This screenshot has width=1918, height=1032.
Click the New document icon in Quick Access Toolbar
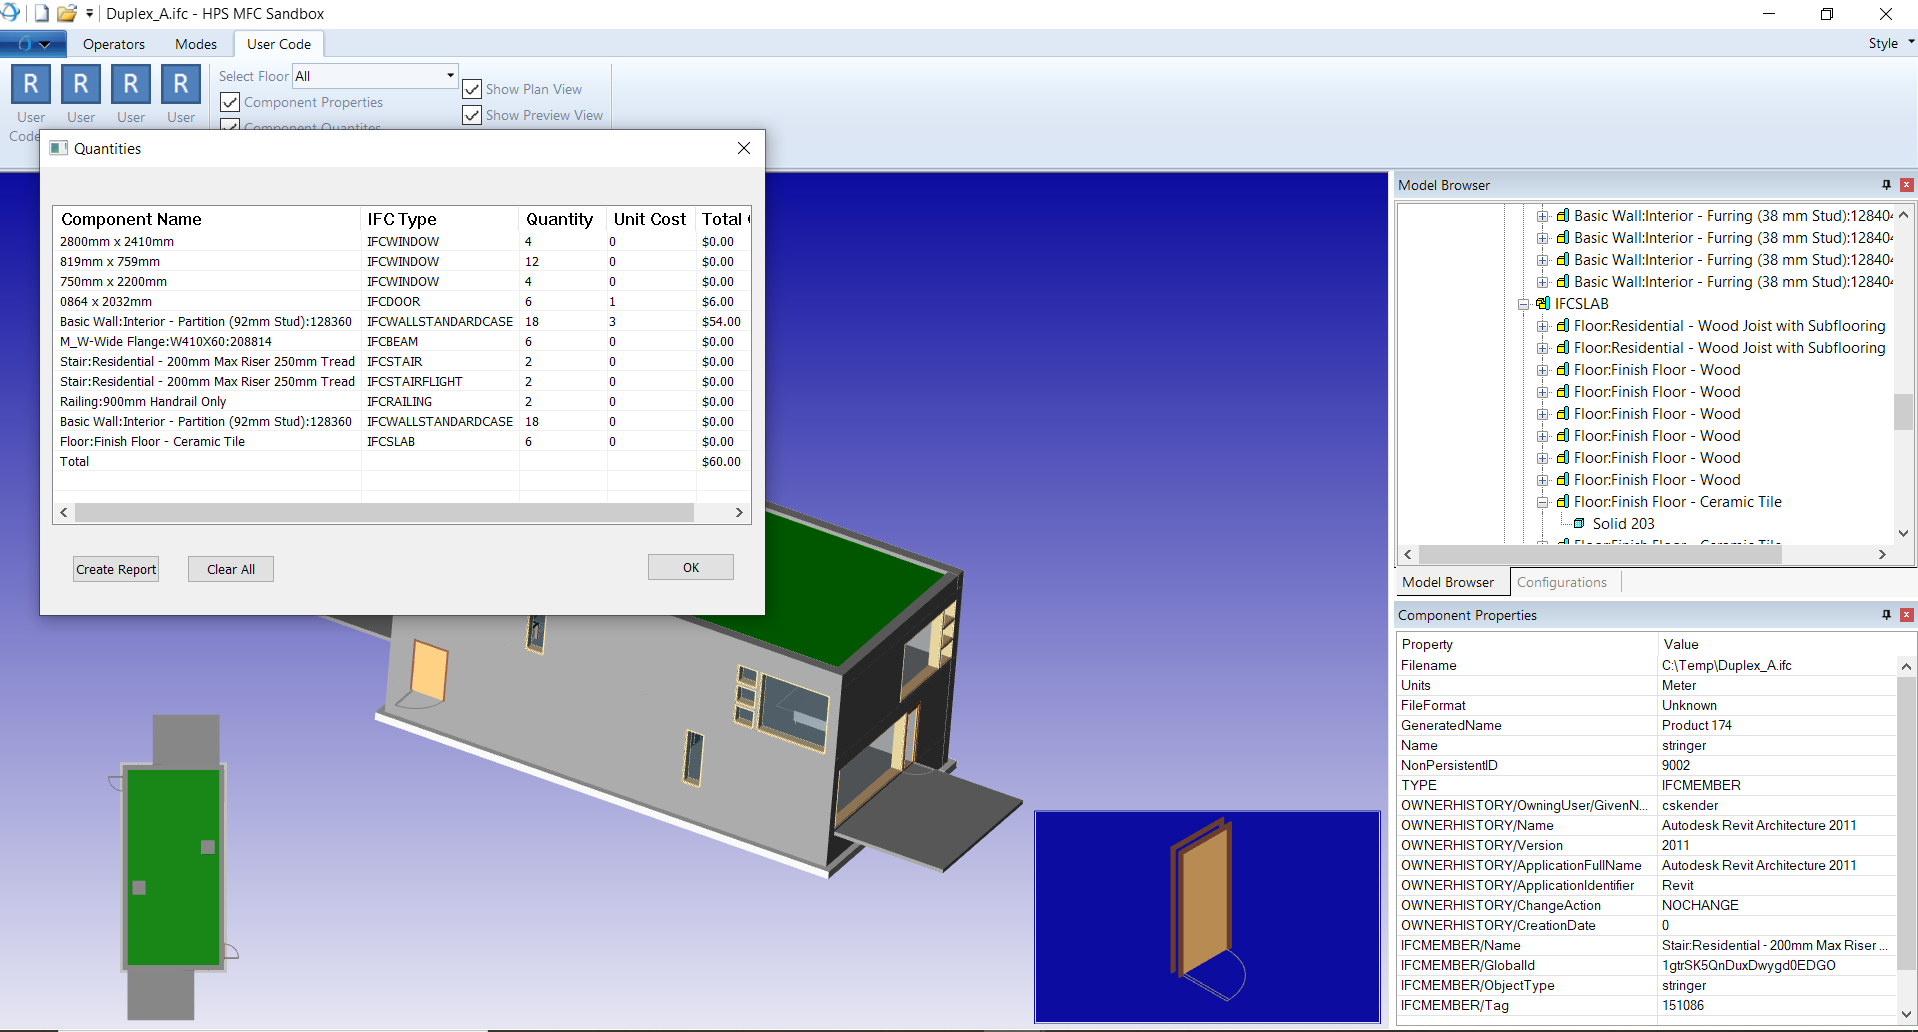tap(41, 13)
